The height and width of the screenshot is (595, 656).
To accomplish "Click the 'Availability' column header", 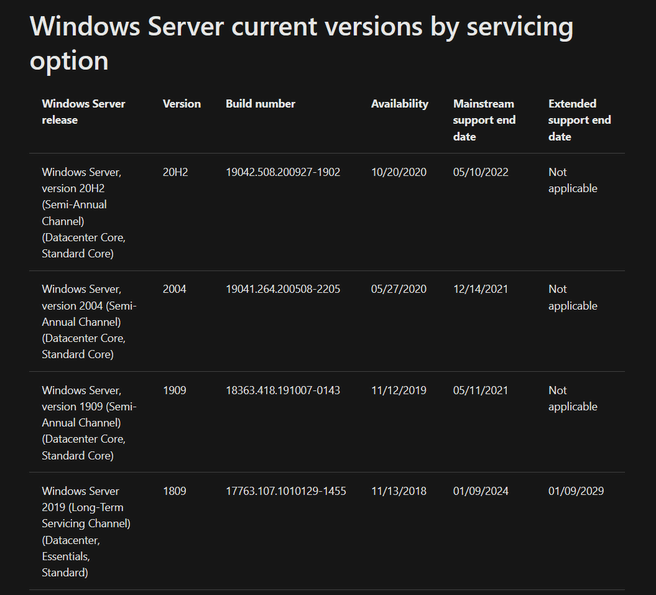I will (x=400, y=104).
